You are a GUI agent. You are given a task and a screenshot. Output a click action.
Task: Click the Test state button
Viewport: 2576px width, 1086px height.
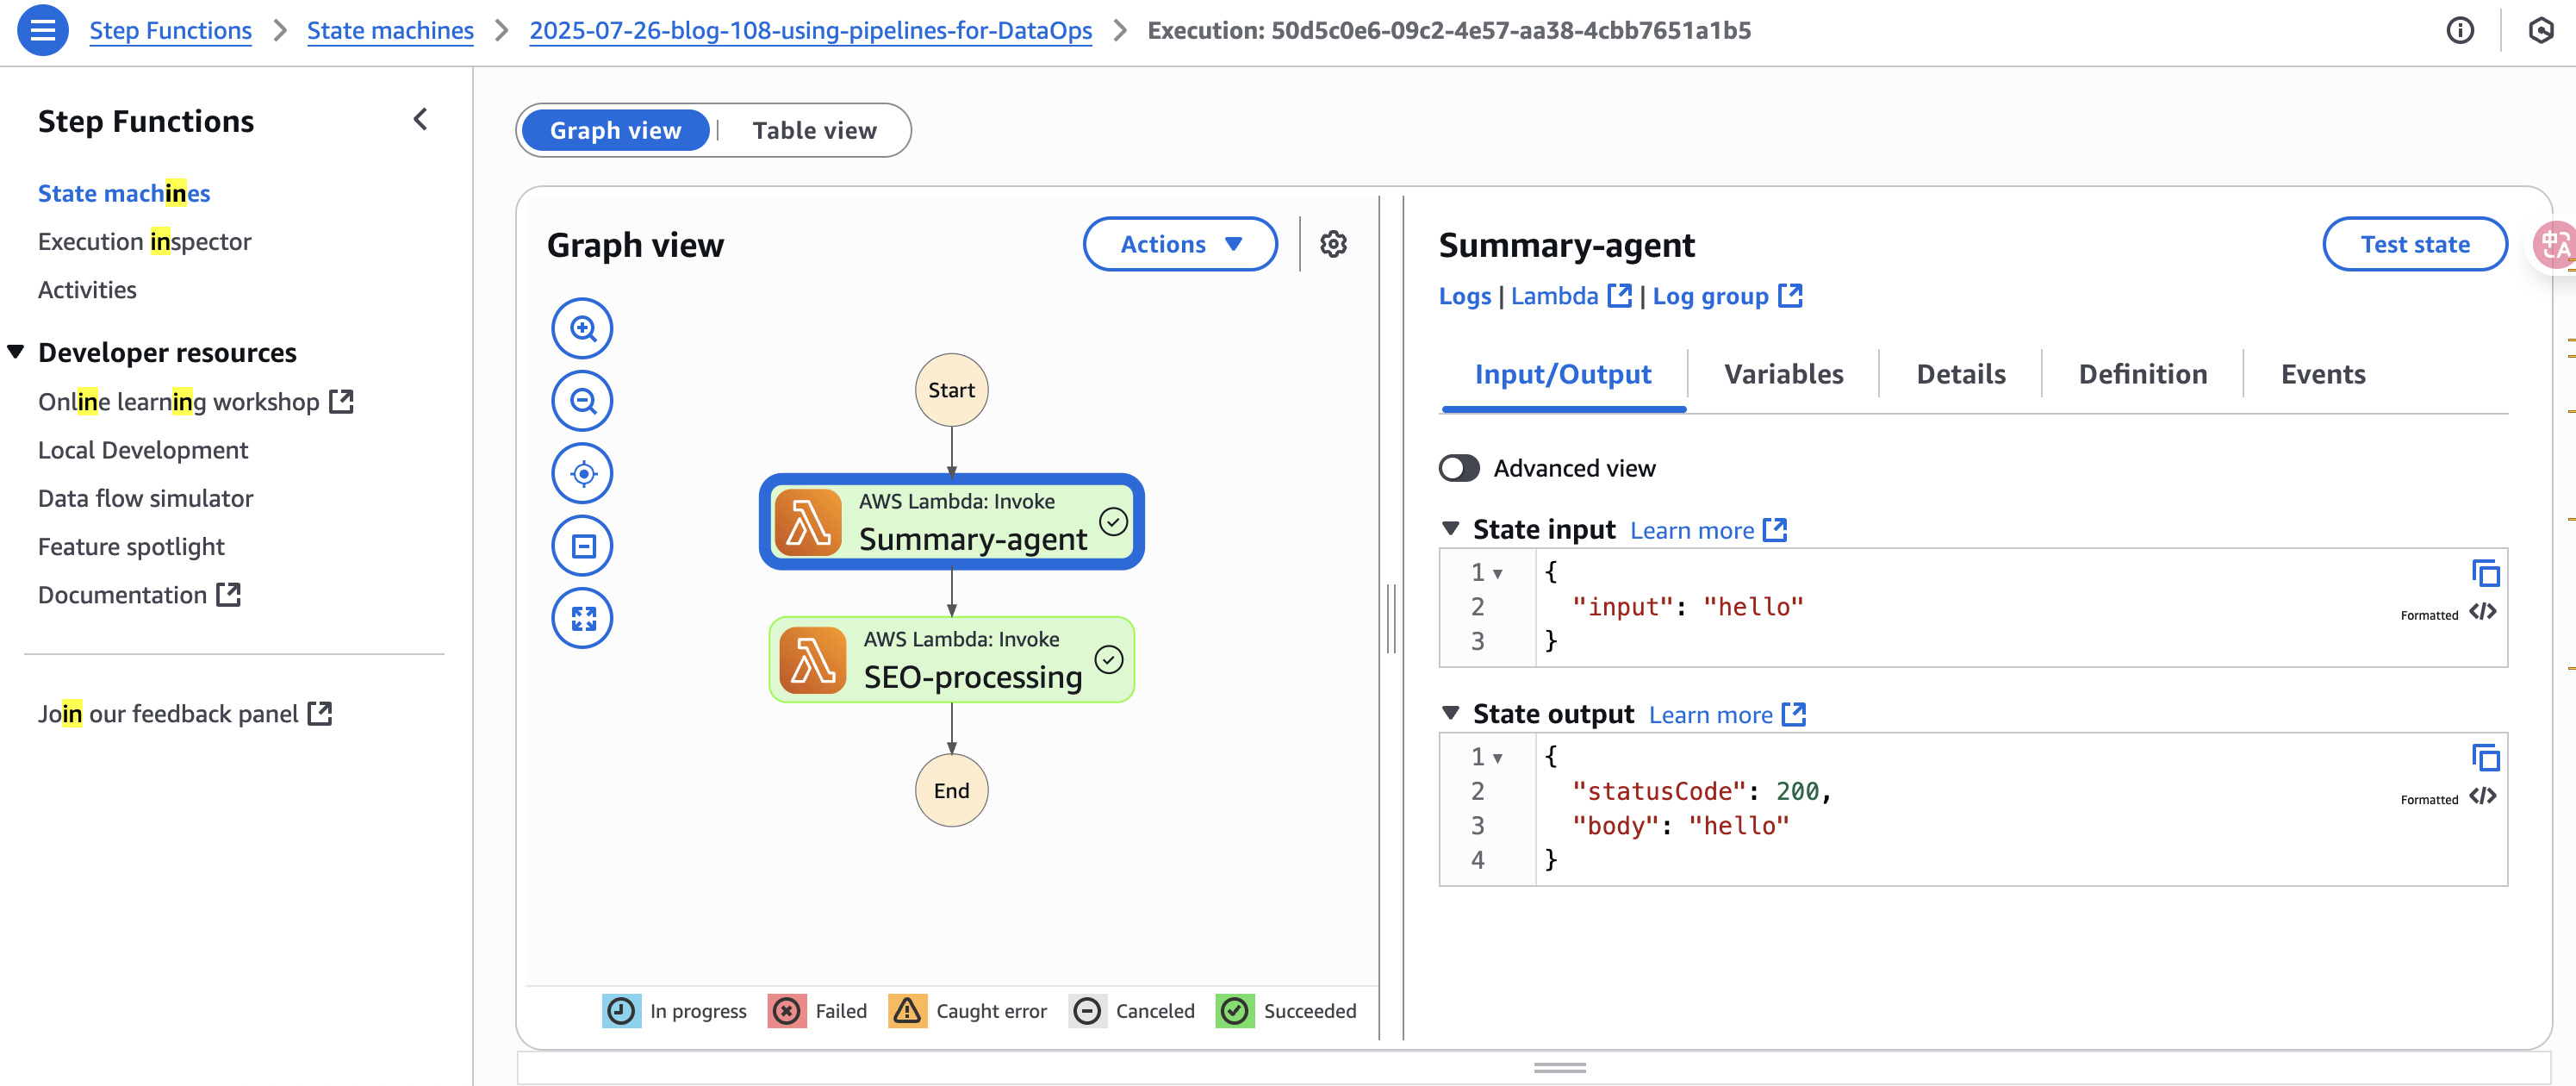(x=2414, y=244)
